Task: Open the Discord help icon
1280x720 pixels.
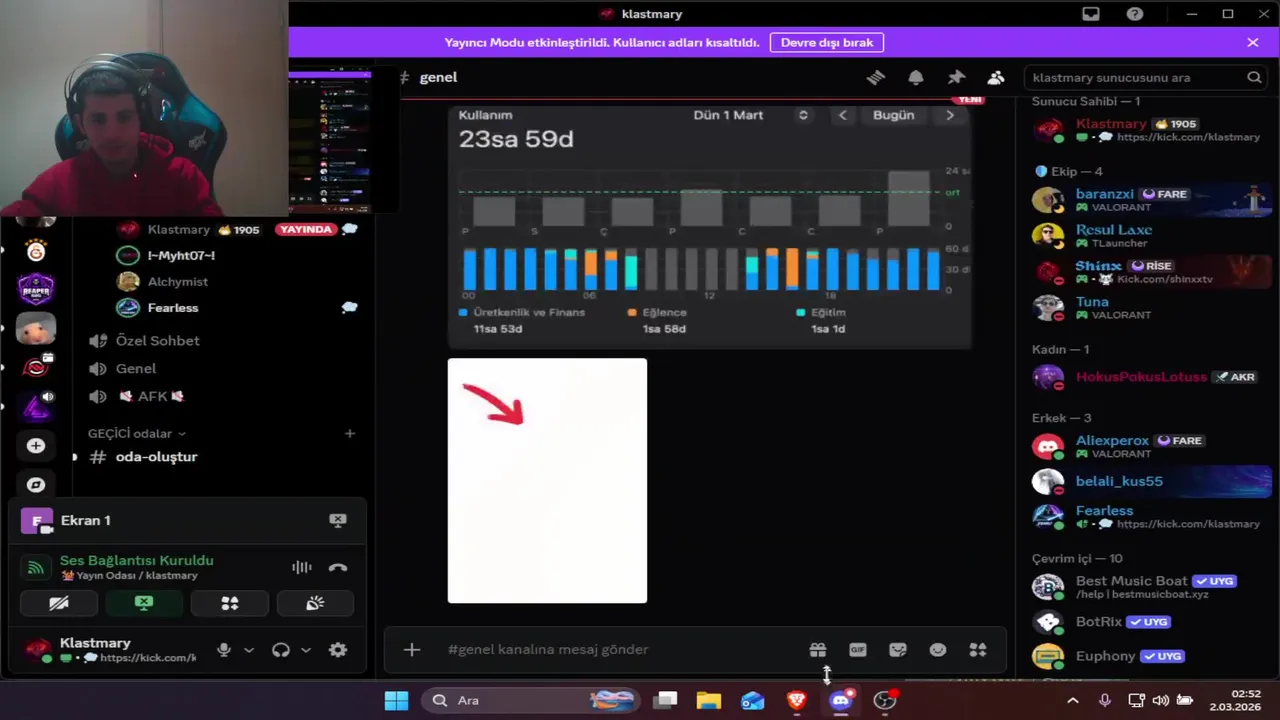Action: click(1135, 14)
